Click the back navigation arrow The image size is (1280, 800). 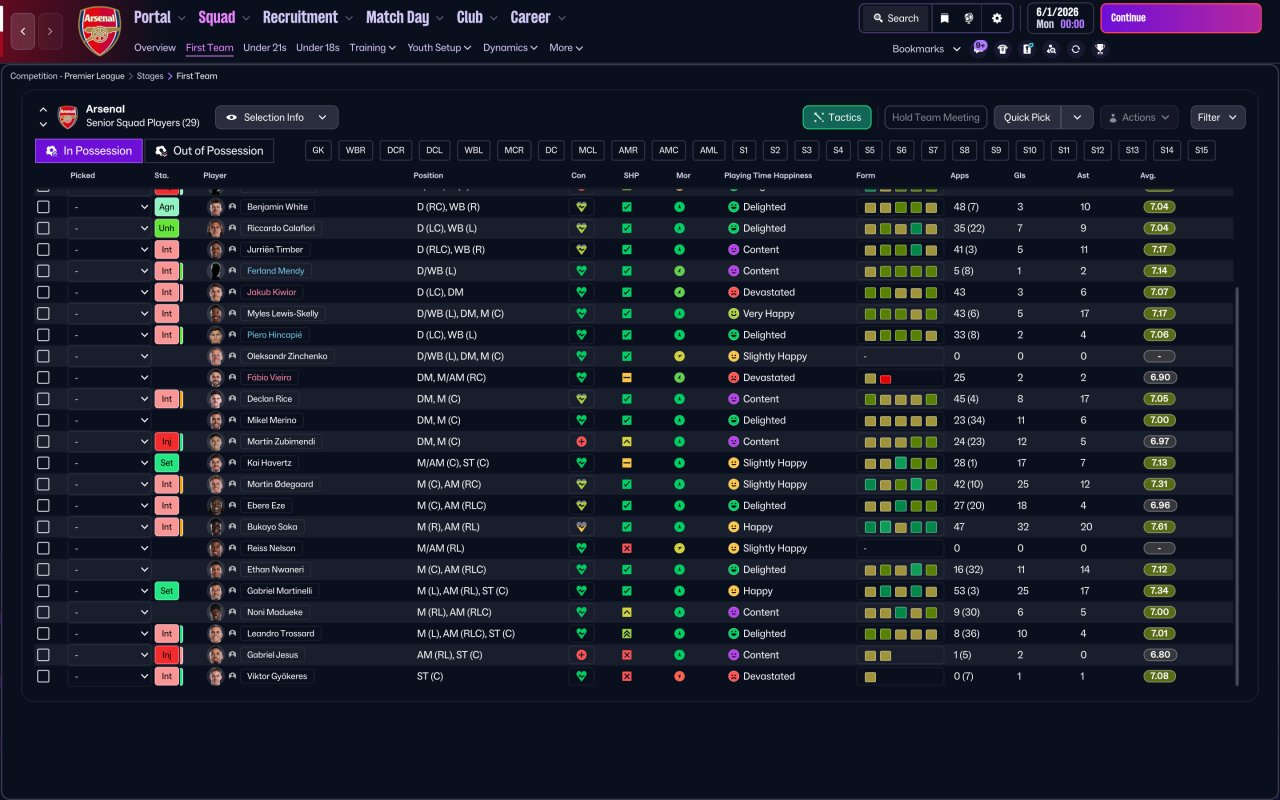23,31
